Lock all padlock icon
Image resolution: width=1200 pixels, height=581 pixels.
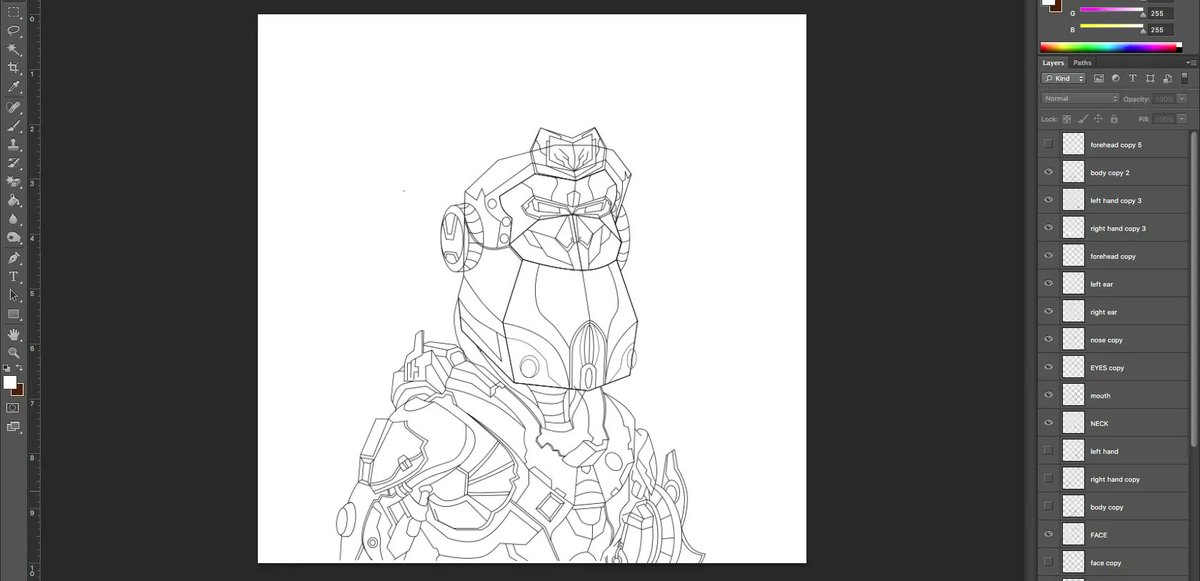(x=1114, y=119)
